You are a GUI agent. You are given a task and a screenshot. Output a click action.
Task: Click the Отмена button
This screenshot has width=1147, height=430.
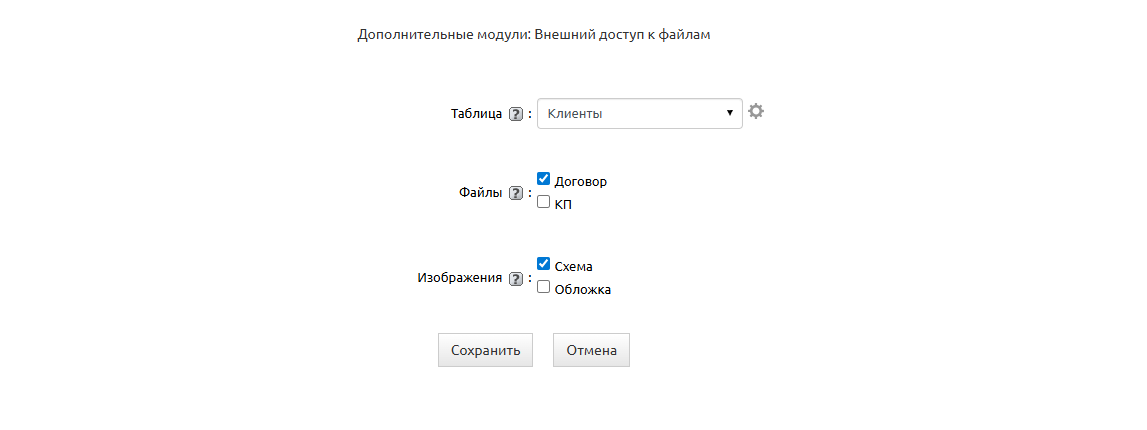[591, 351]
